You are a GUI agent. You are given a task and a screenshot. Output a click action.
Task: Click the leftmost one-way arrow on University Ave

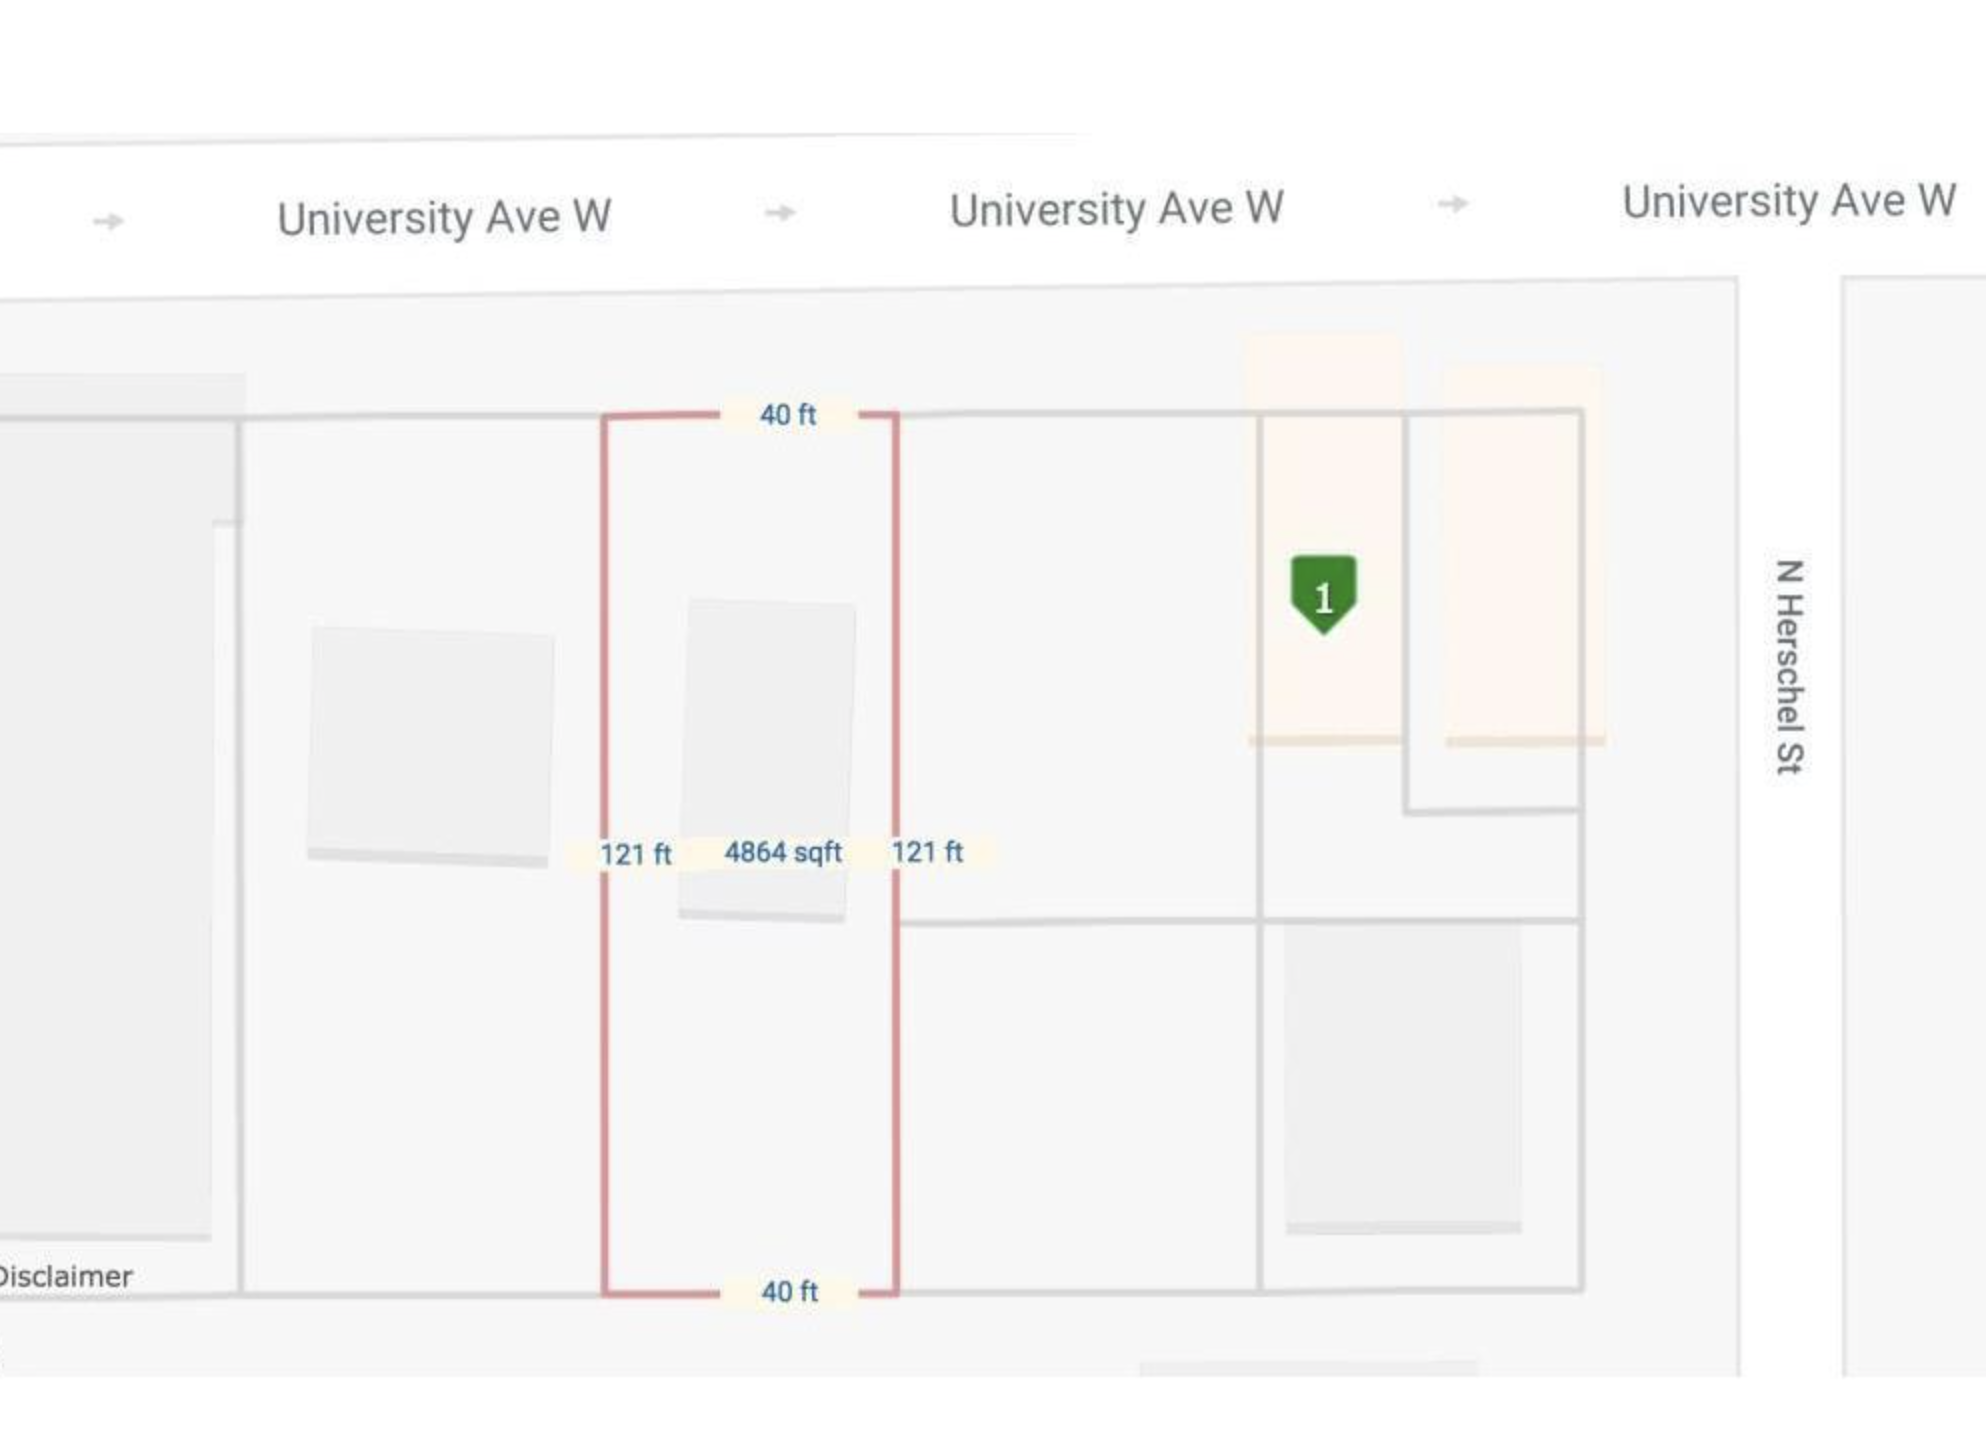(108, 221)
